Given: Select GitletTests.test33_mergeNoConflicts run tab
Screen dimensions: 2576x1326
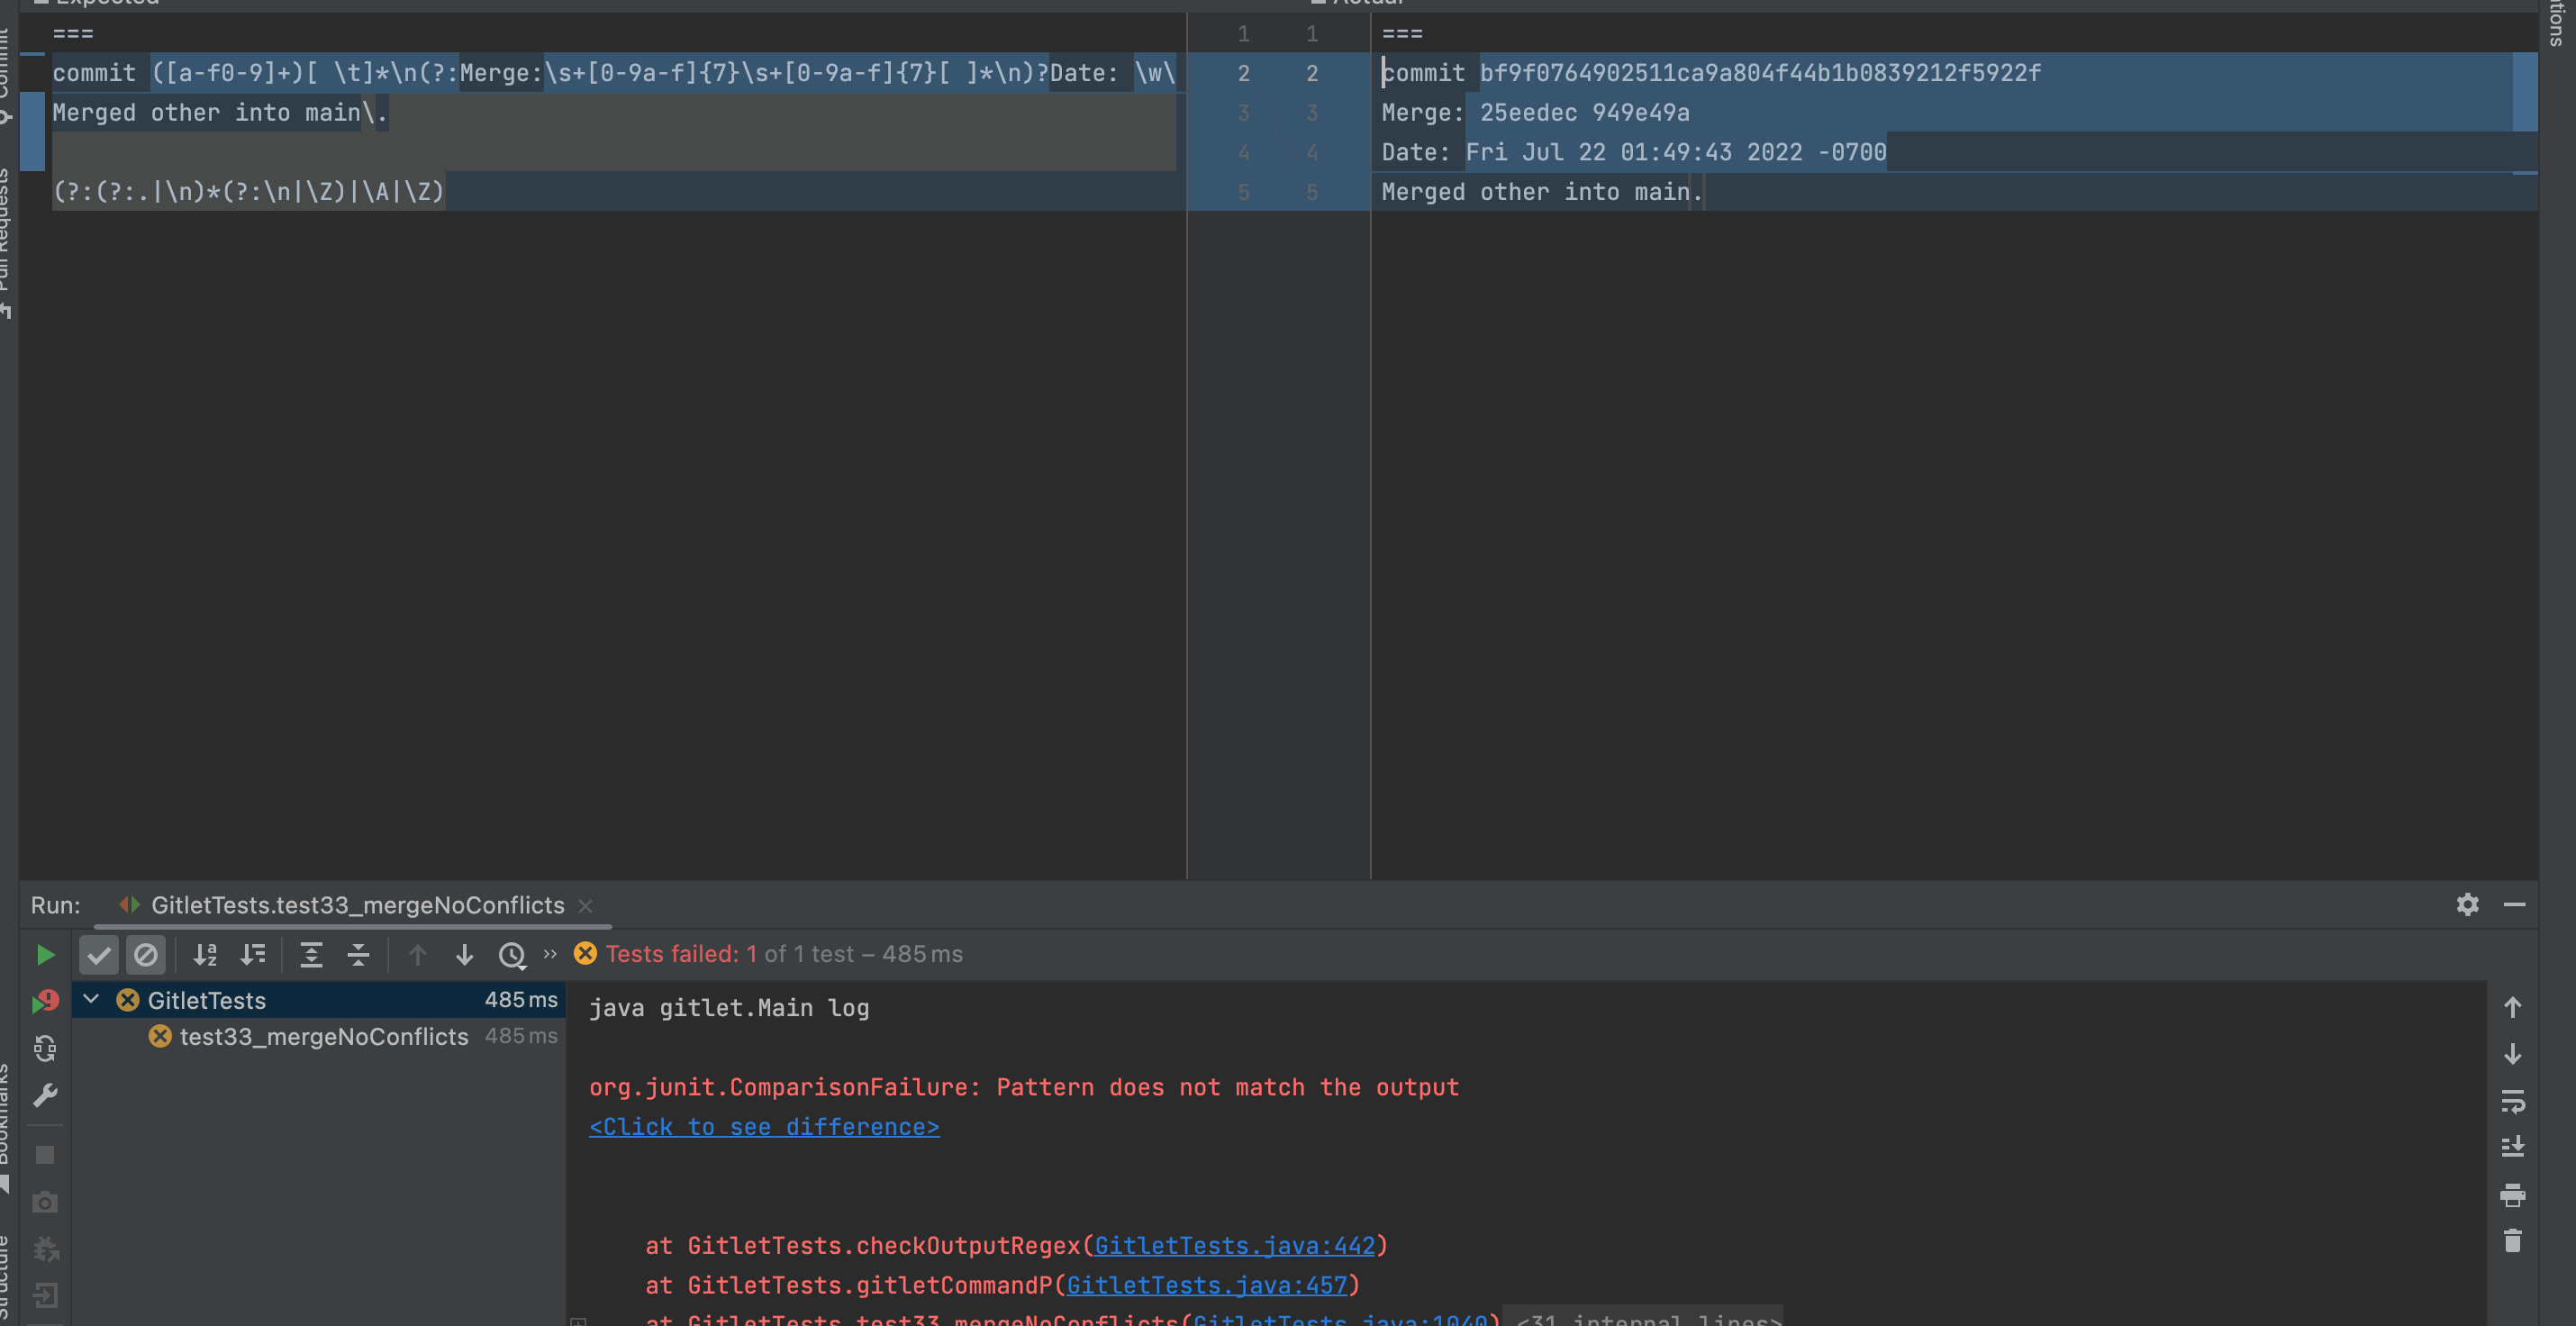Looking at the screenshot, I should [357, 905].
